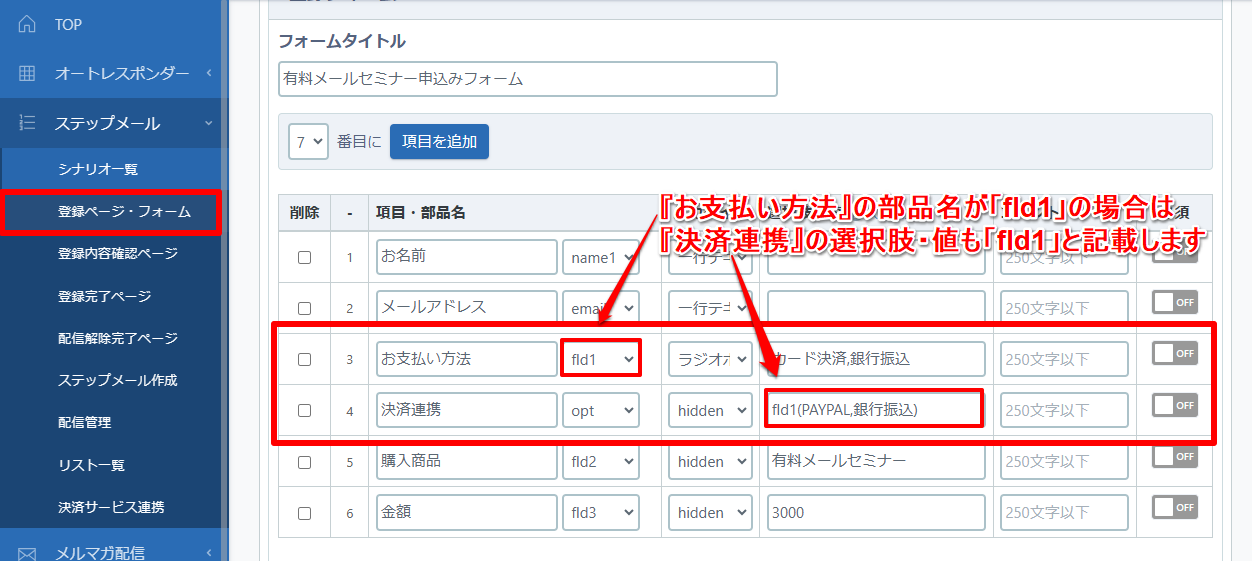Click the ステップメール list icon

pos(28,123)
